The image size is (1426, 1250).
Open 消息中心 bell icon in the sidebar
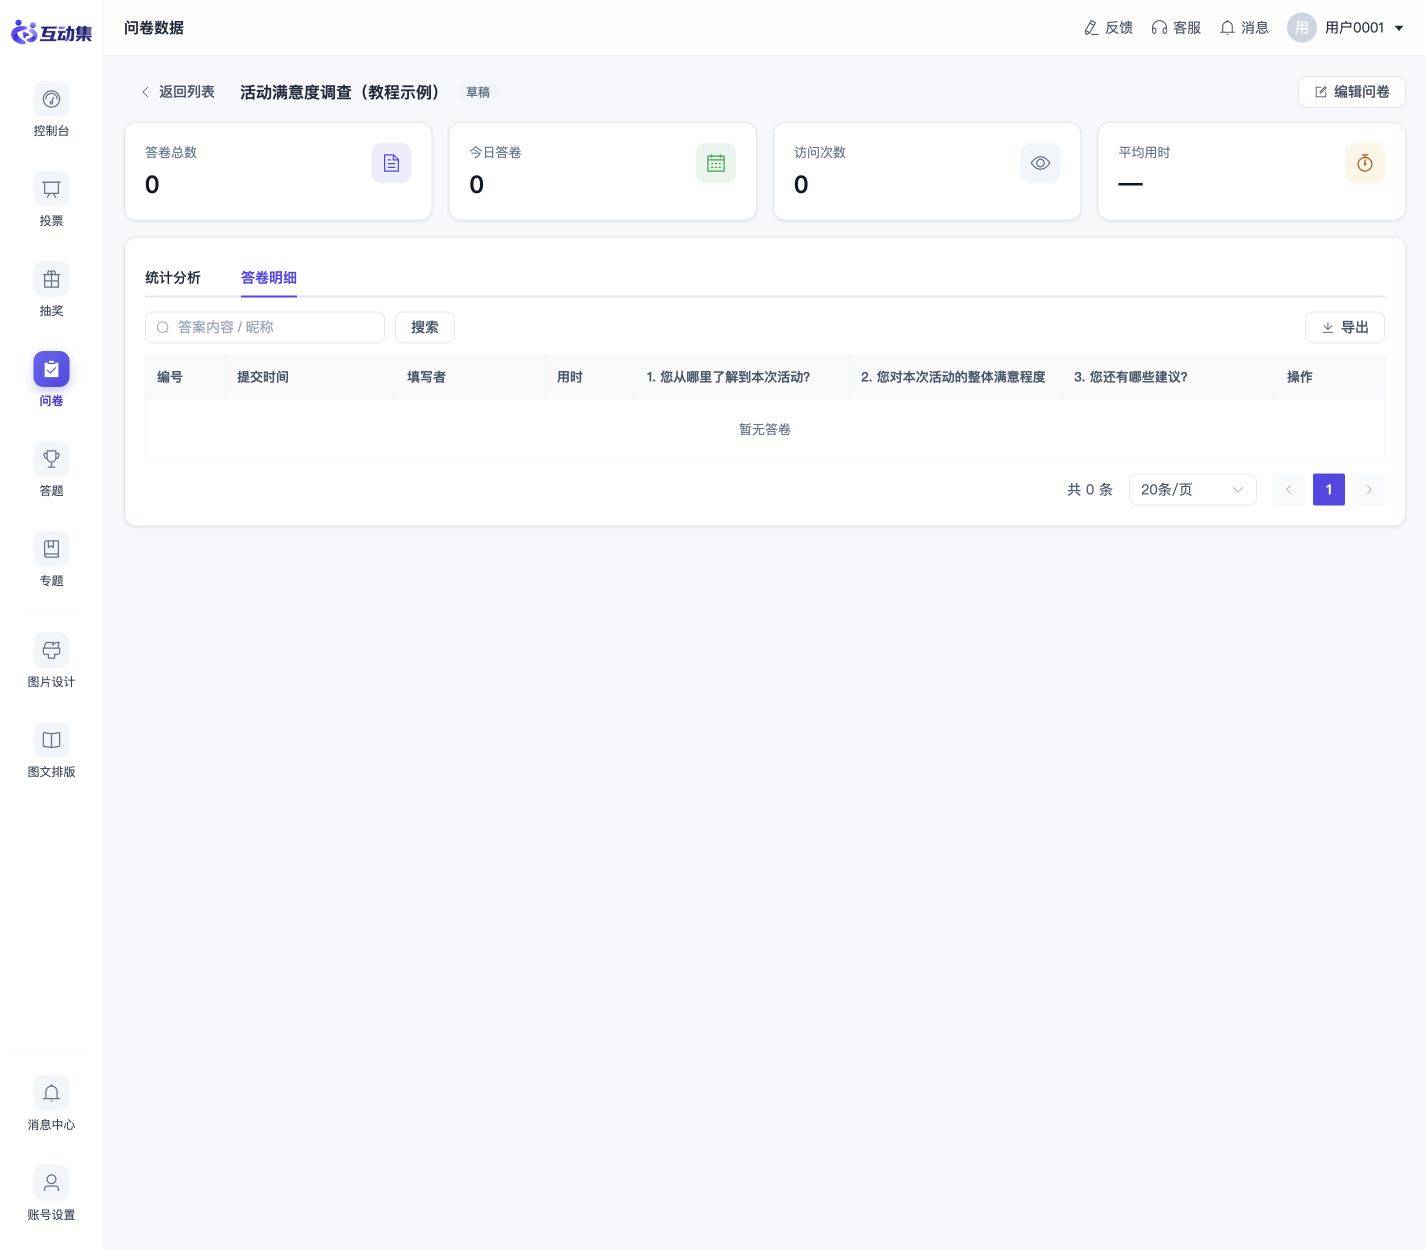pos(51,1093)
